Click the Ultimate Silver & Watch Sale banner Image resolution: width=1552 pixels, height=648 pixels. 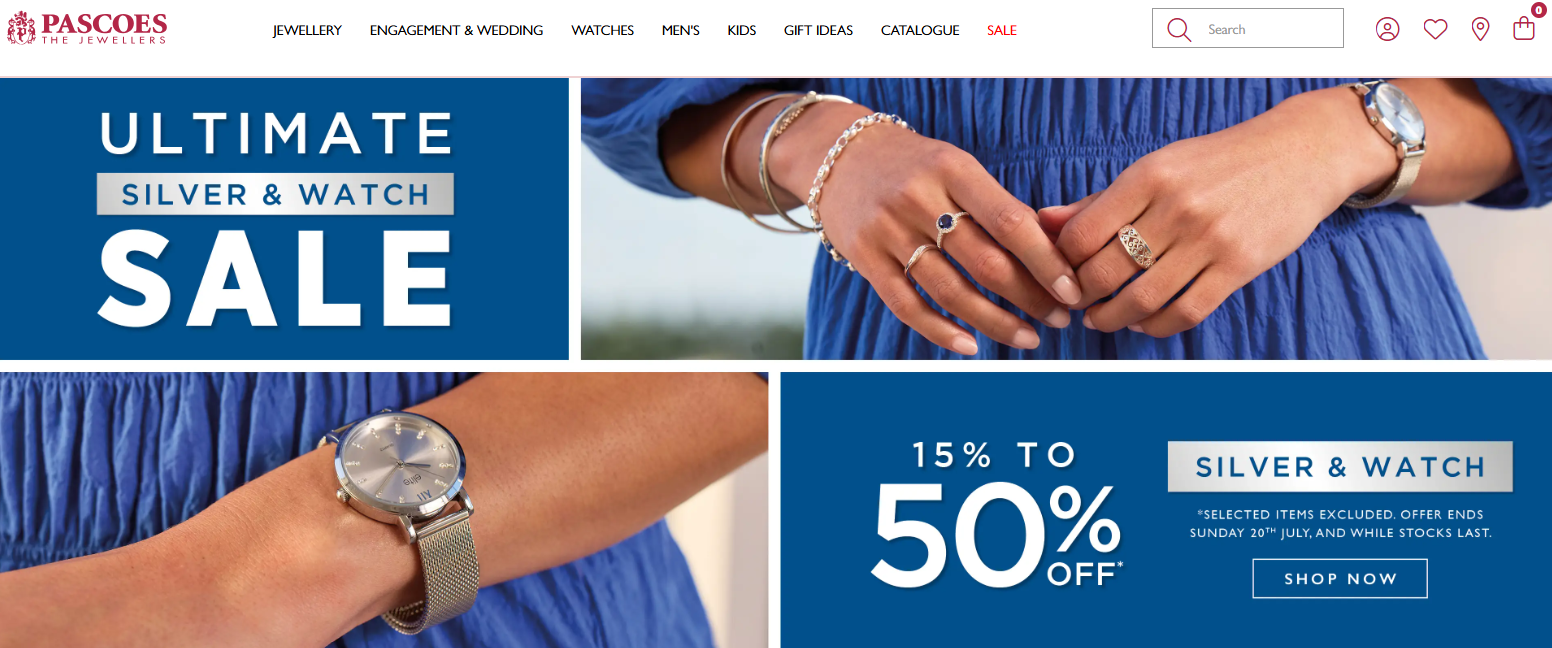(284, 219)
